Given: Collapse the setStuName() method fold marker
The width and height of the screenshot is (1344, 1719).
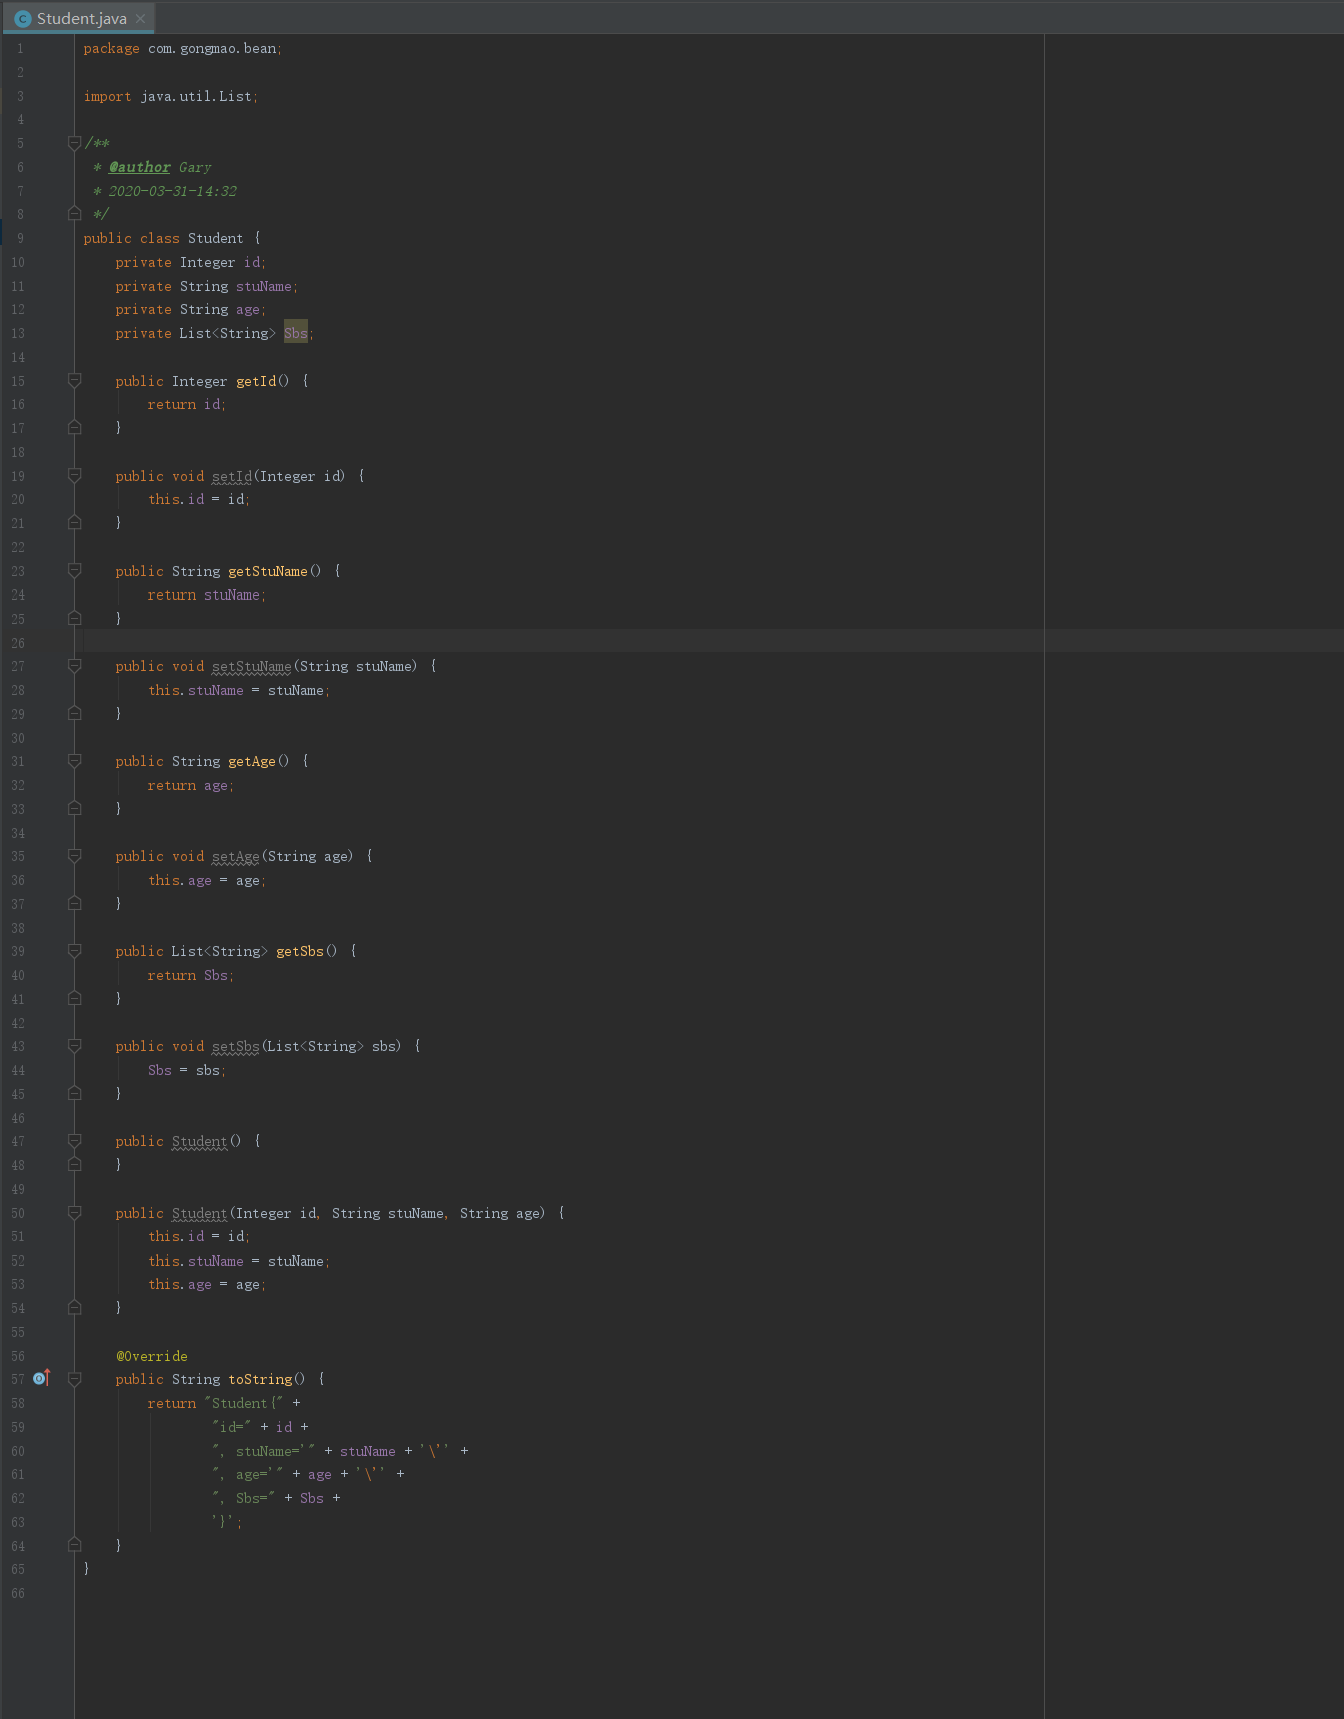Looking at the screenshot, I should click(74, 666).
